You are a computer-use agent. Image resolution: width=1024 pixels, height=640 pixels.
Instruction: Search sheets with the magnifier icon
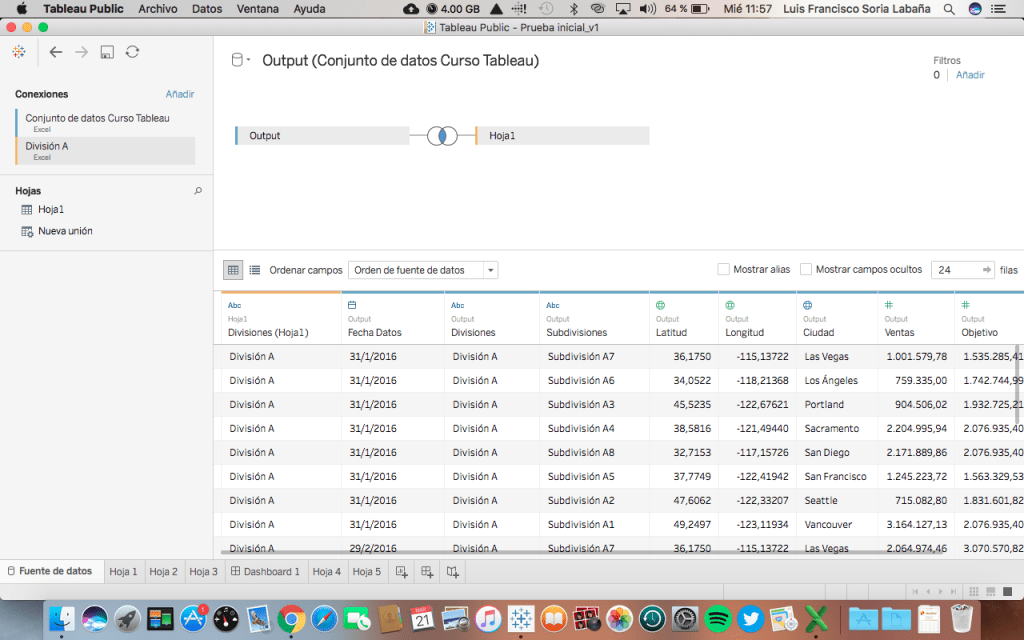[x=198, y=191]
